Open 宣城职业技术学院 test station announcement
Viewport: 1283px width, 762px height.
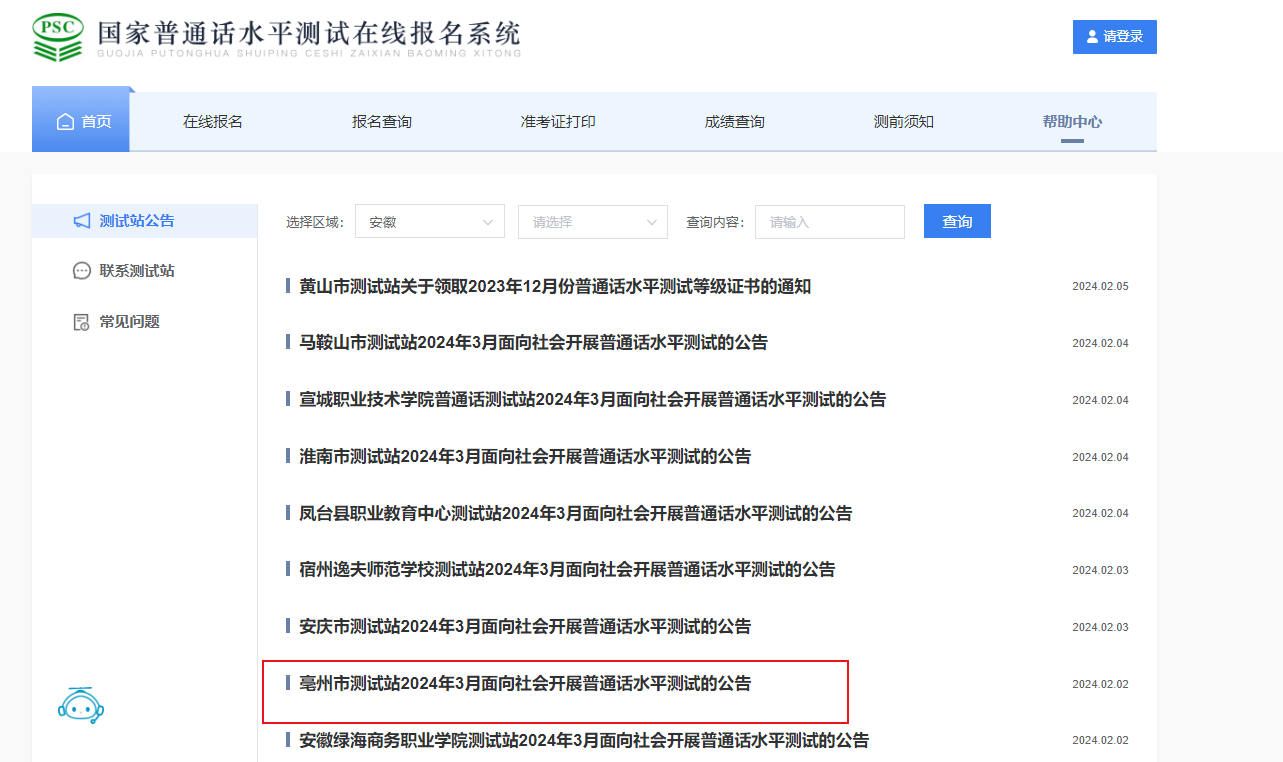pyautogui.click(x=593, y=400)
